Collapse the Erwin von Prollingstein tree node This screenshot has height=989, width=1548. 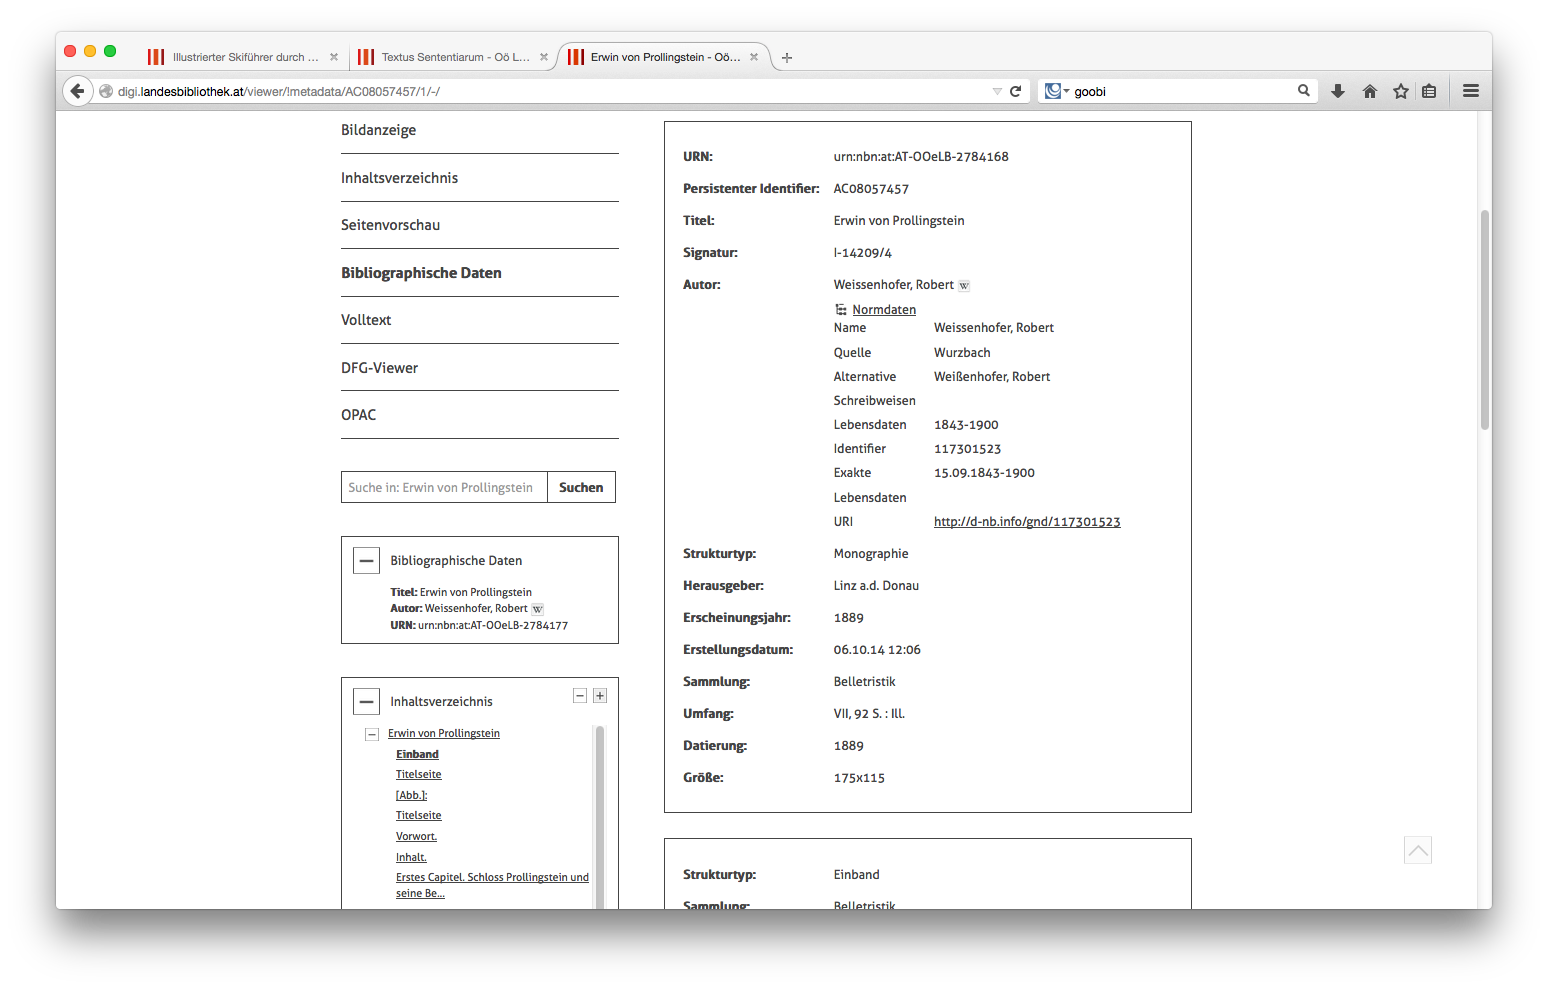click(x=372, y=734)
